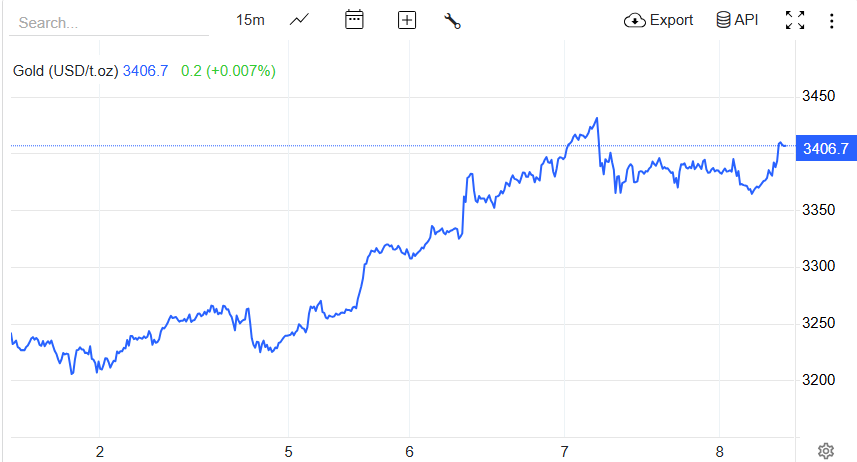Open the 15m interval dropdown
The width and height of the screenshot is (857, 462).
(250, 20)
